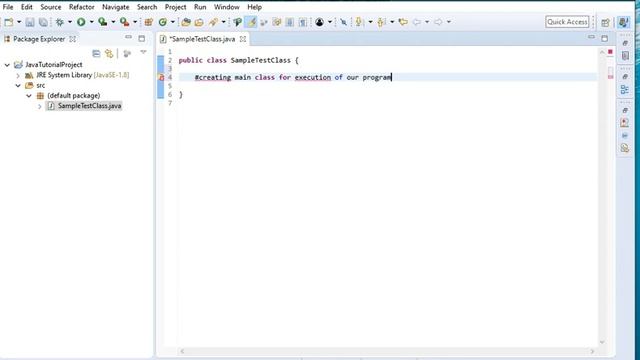This screenshot has height=360, width=640.
Task: Click the black circle profile icon in toolbar
Action: pyautogui.click(x=320, y=22)
